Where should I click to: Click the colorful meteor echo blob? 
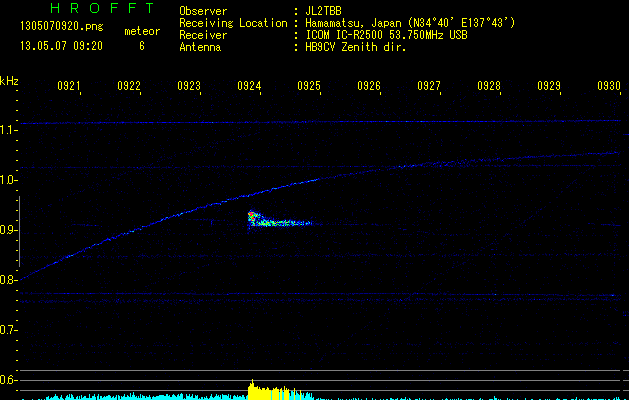tap(258, 219)
